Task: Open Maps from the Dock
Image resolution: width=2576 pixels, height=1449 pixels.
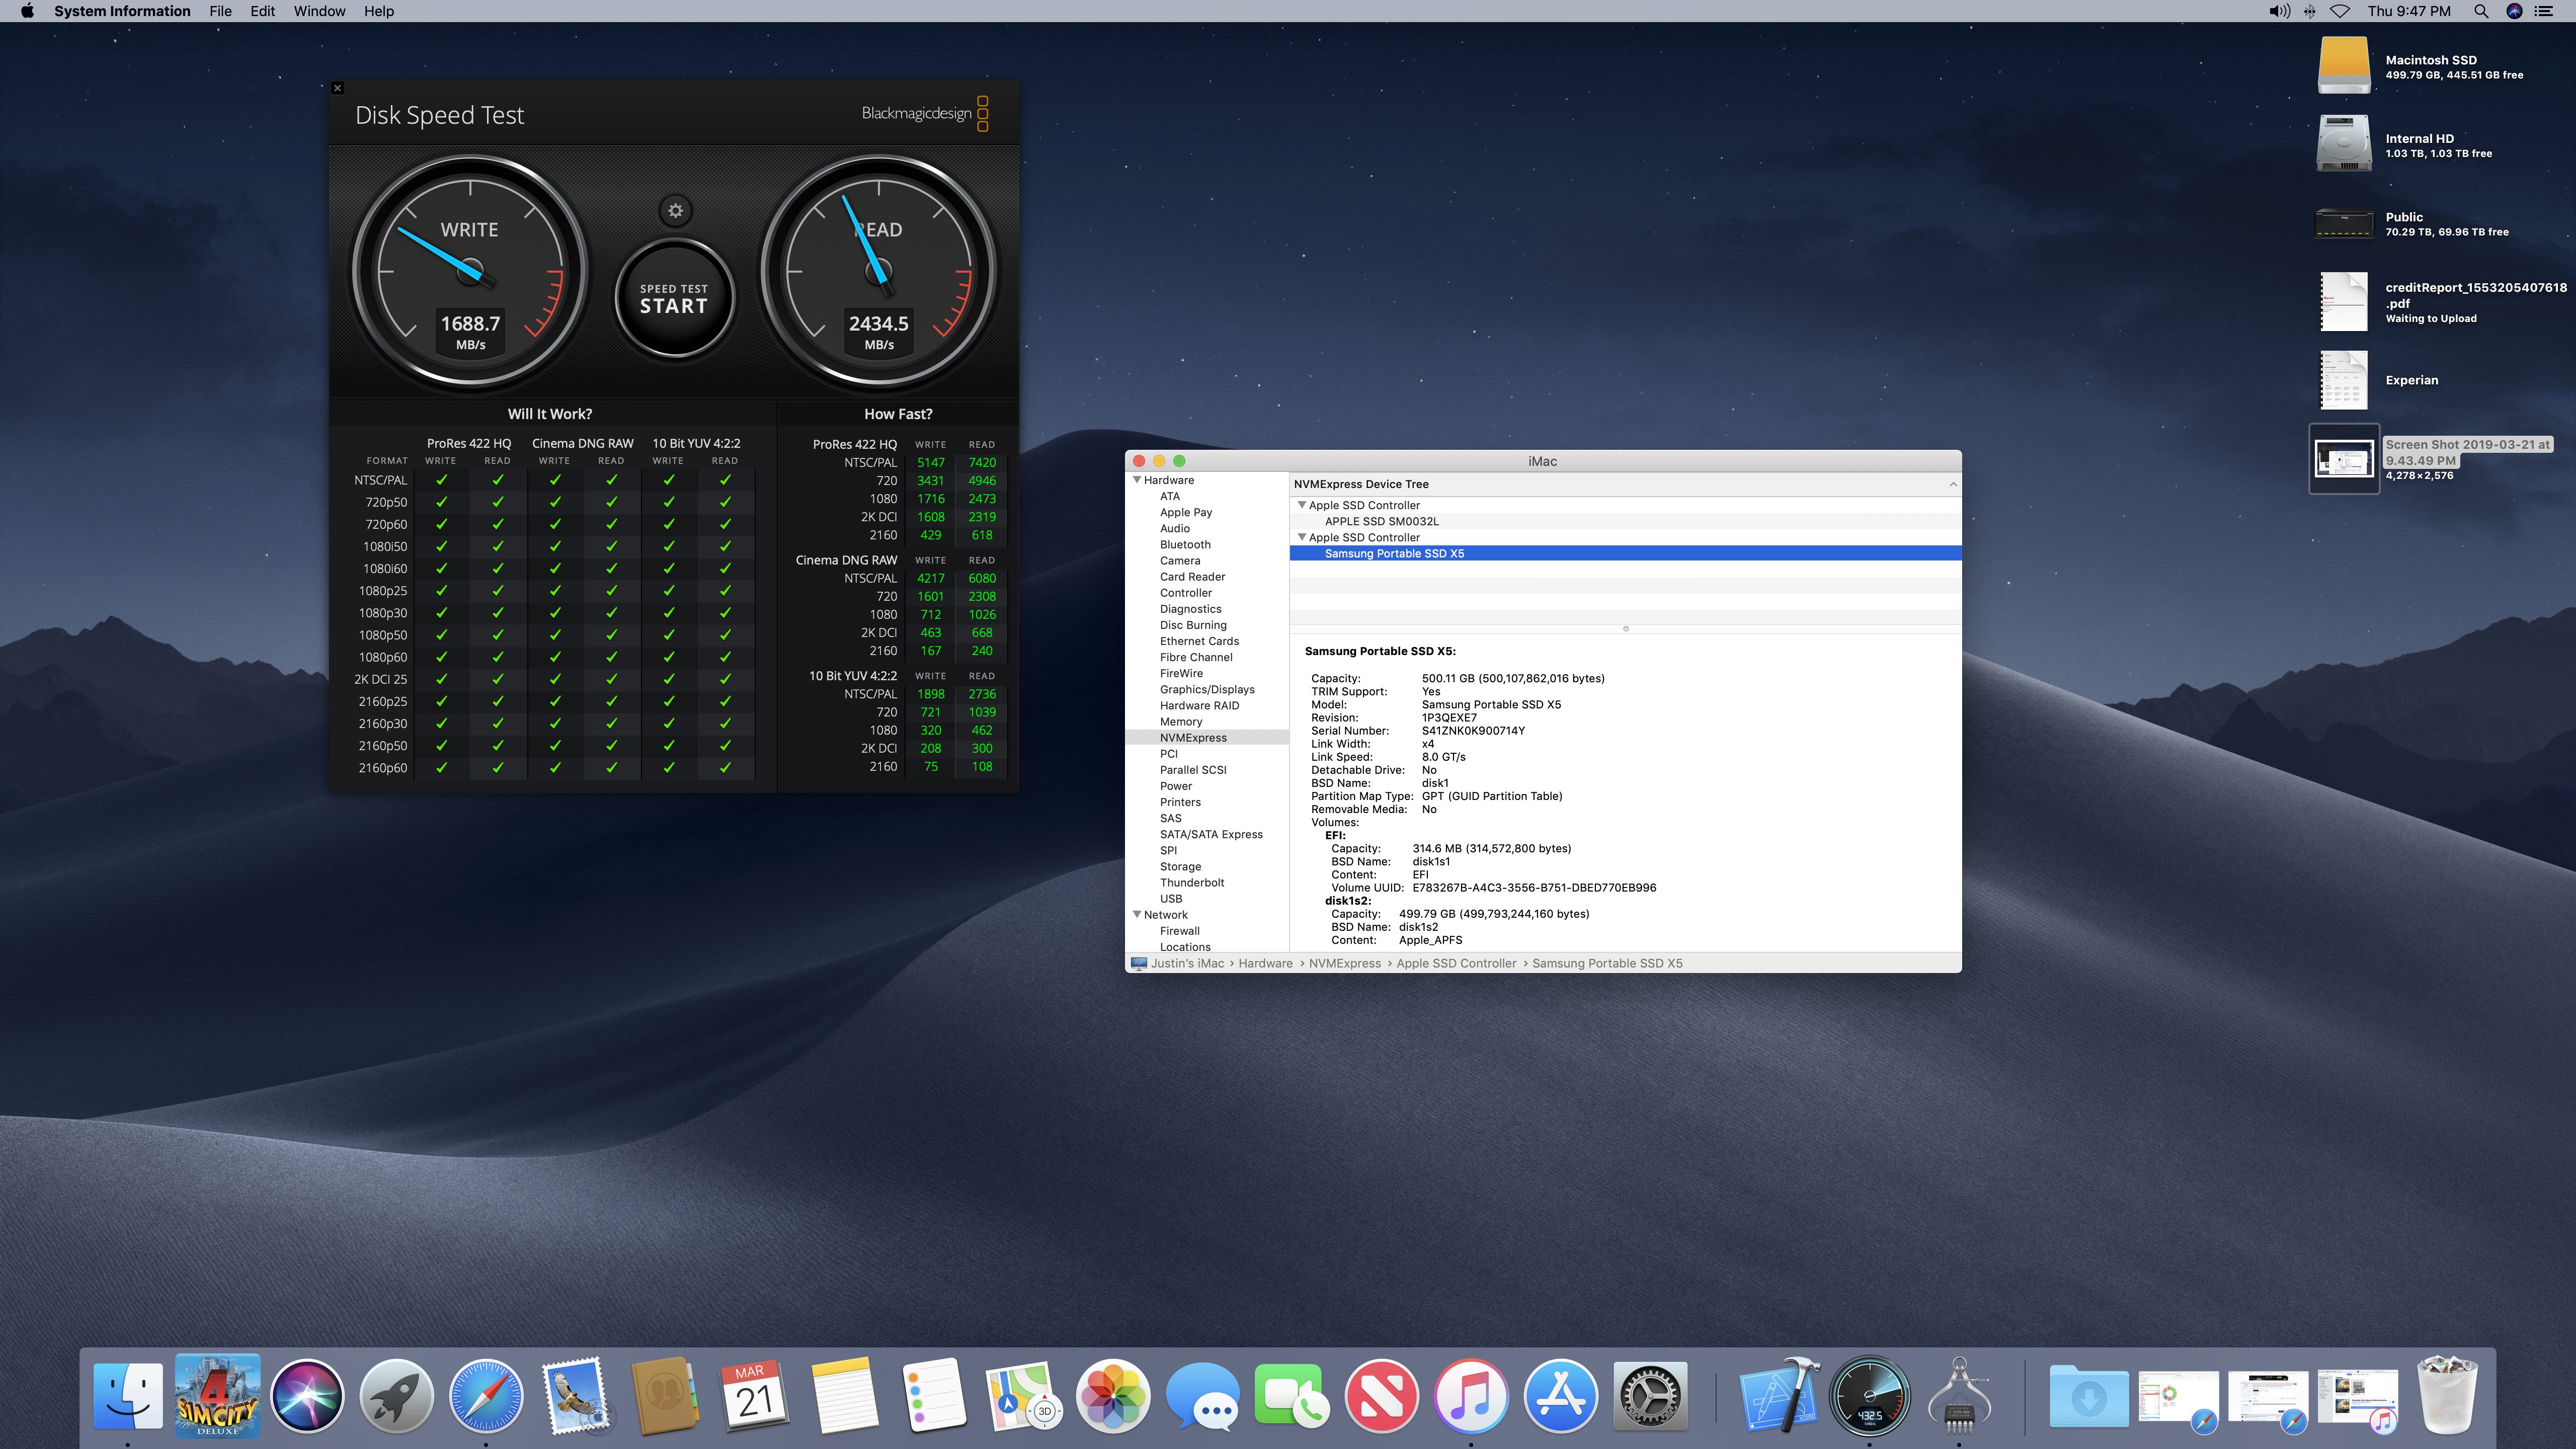Action: [x=1023, y=1396]
